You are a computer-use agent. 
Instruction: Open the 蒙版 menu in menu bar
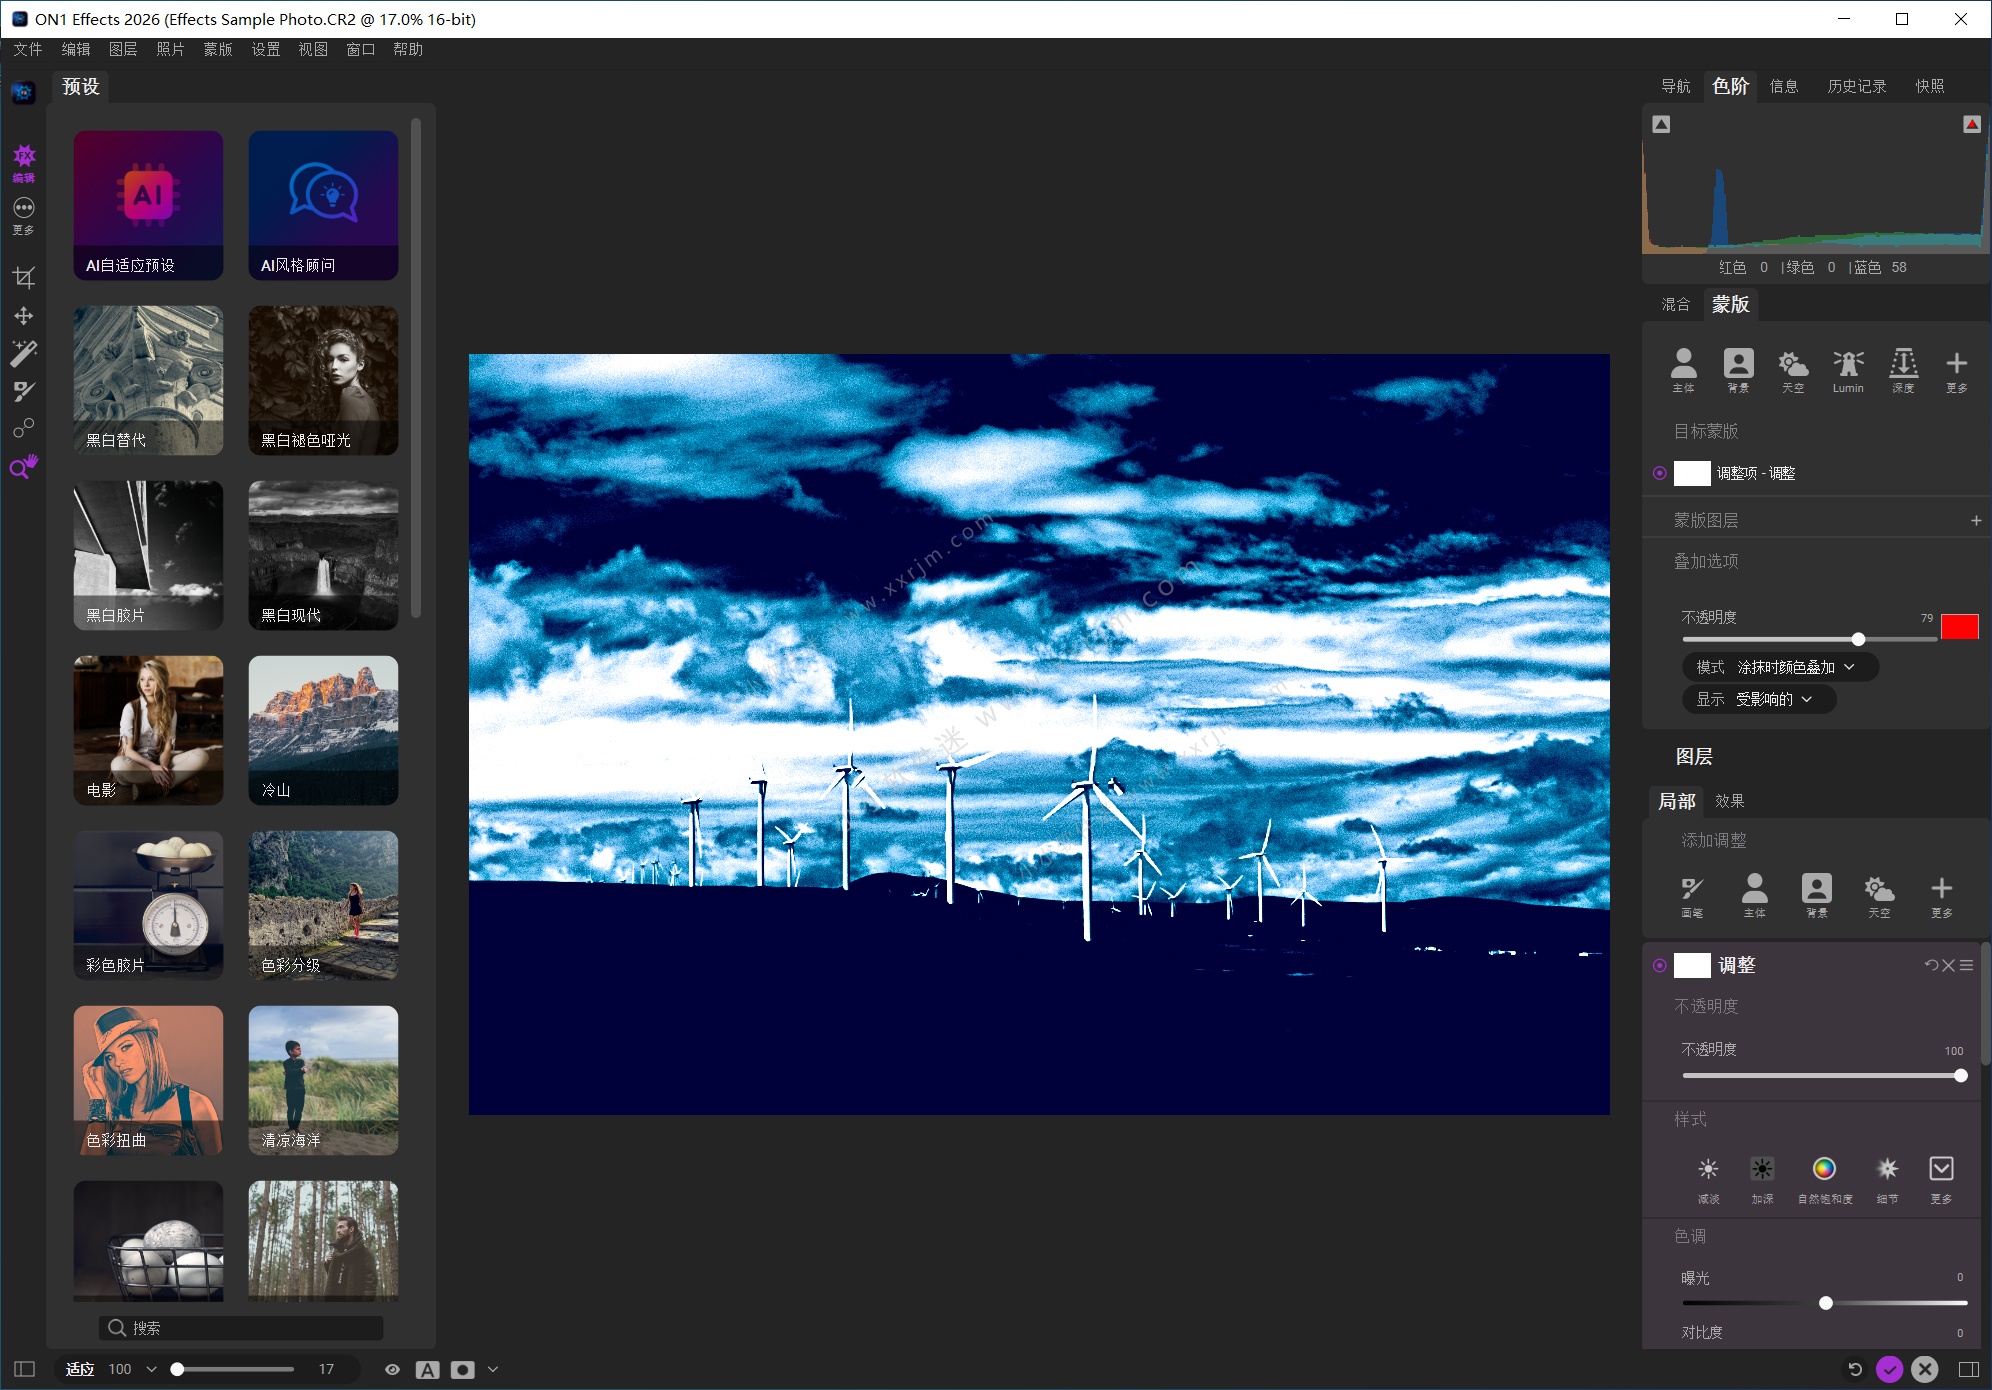[217, 49]
